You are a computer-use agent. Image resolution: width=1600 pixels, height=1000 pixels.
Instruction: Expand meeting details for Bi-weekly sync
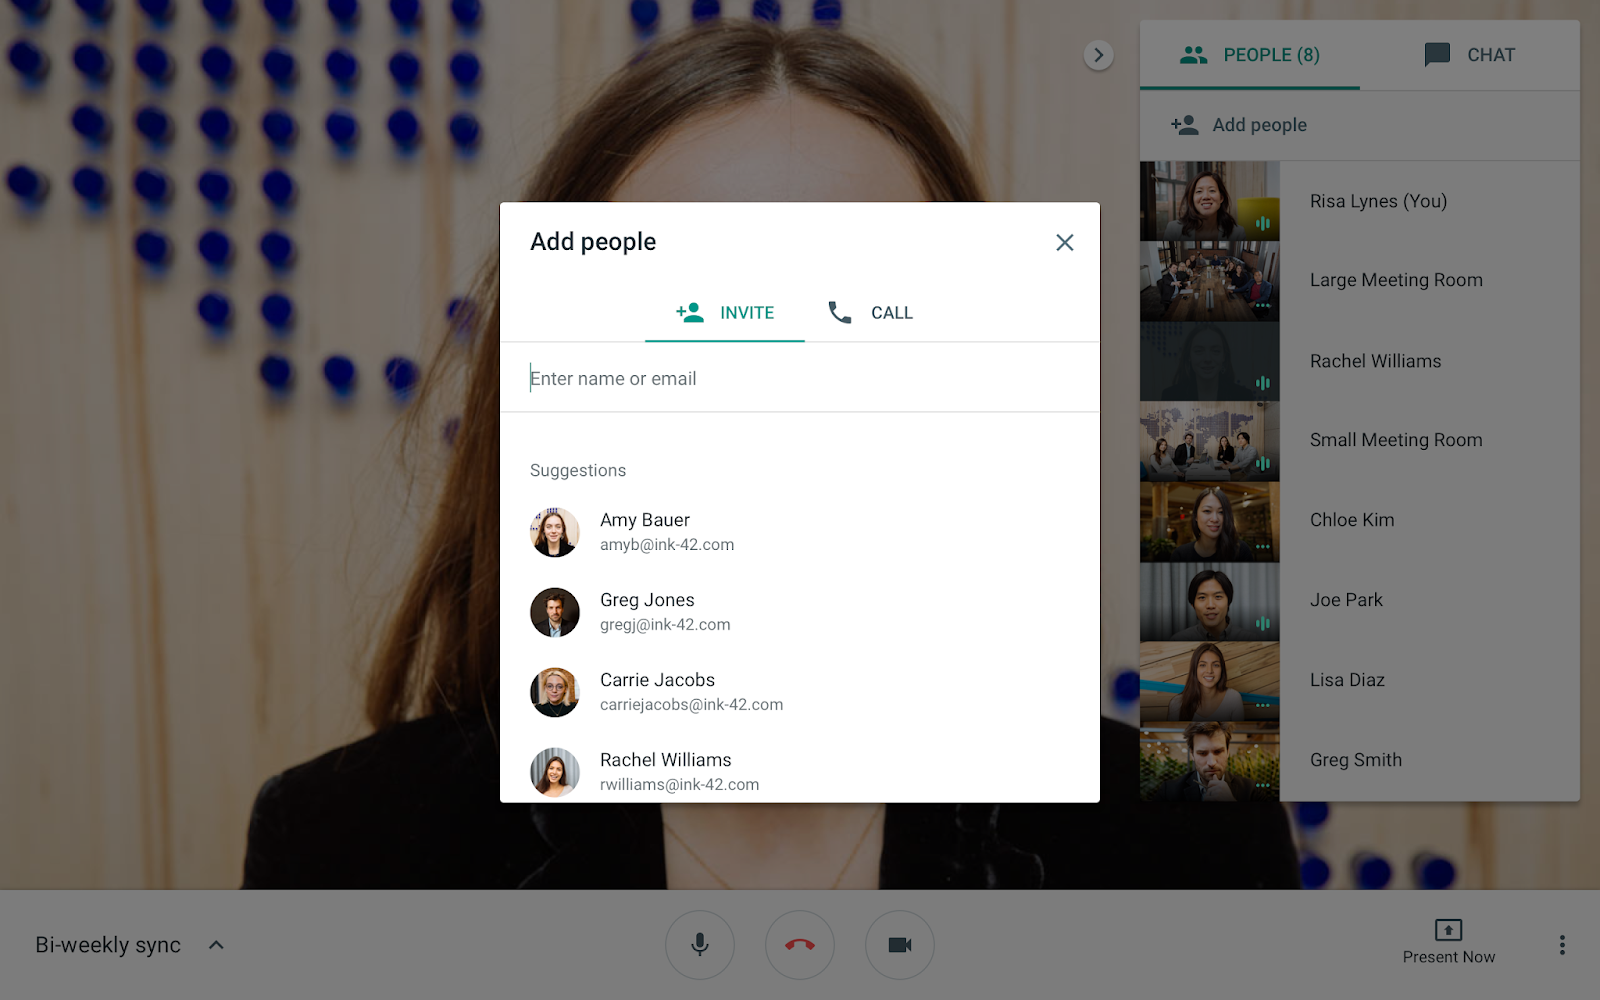tap(215, 944)
